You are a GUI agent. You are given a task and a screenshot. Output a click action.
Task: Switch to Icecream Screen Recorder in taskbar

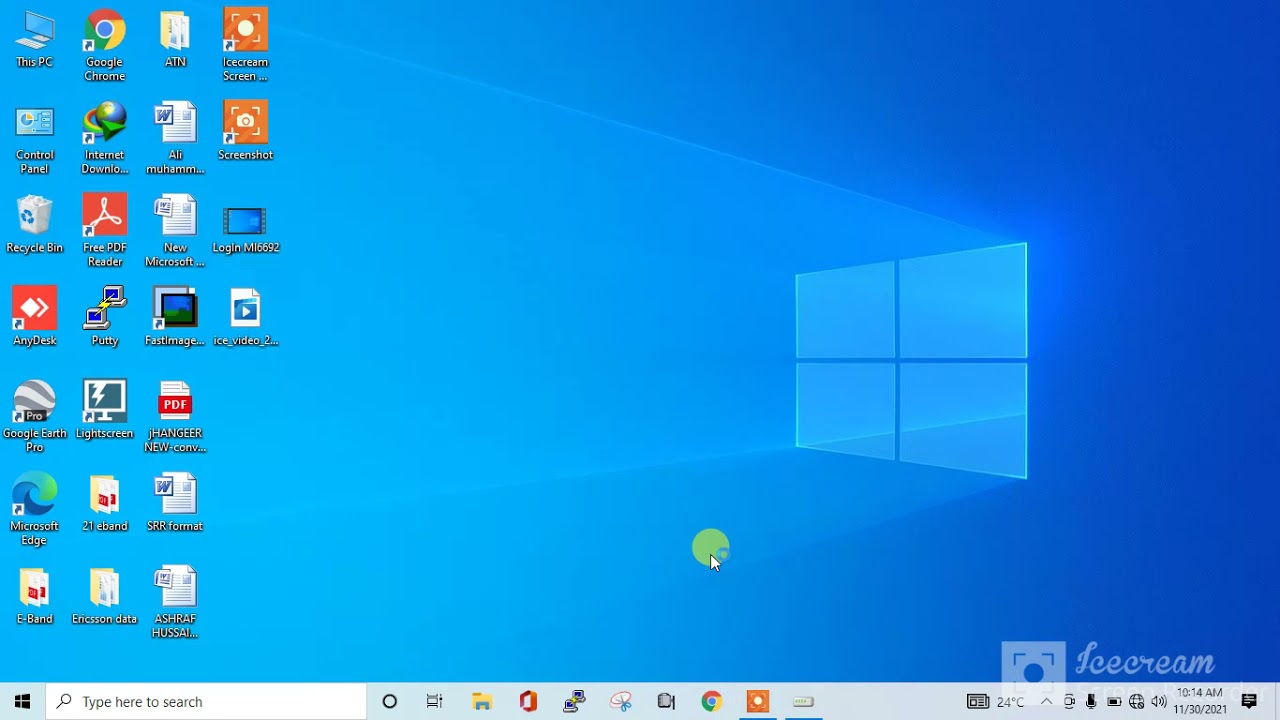click(x=758, y=702)
